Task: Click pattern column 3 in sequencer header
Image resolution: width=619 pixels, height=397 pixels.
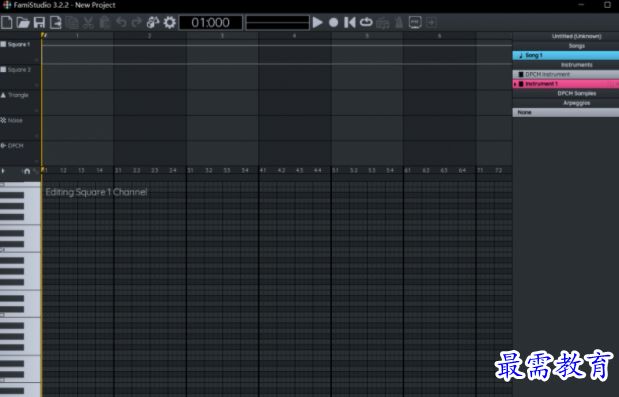Action: (x=222, y=36)
